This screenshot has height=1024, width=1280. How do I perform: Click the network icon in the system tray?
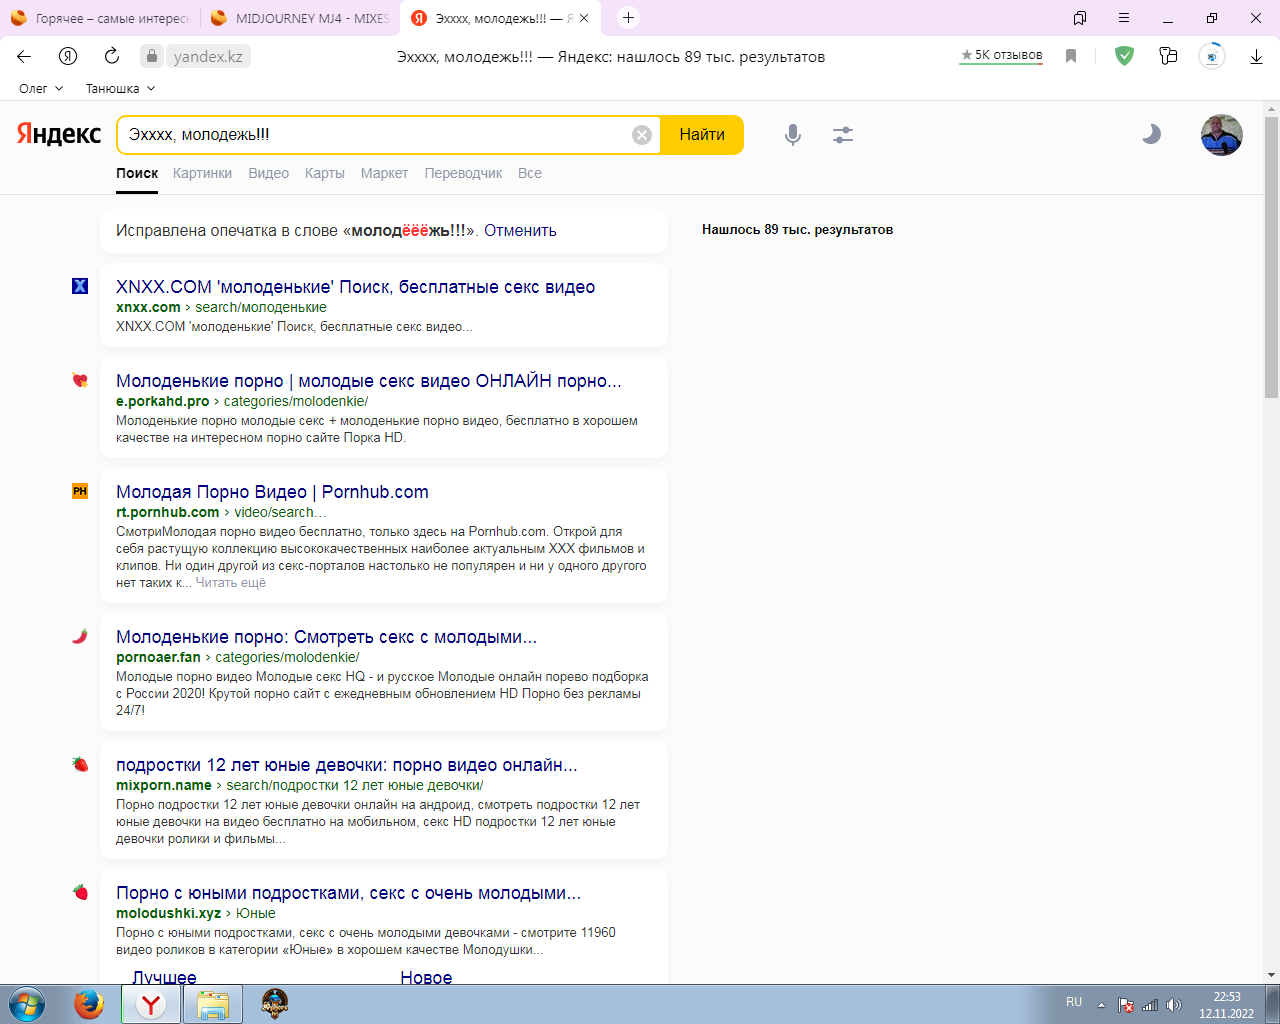click(x=1150, y=1005)
